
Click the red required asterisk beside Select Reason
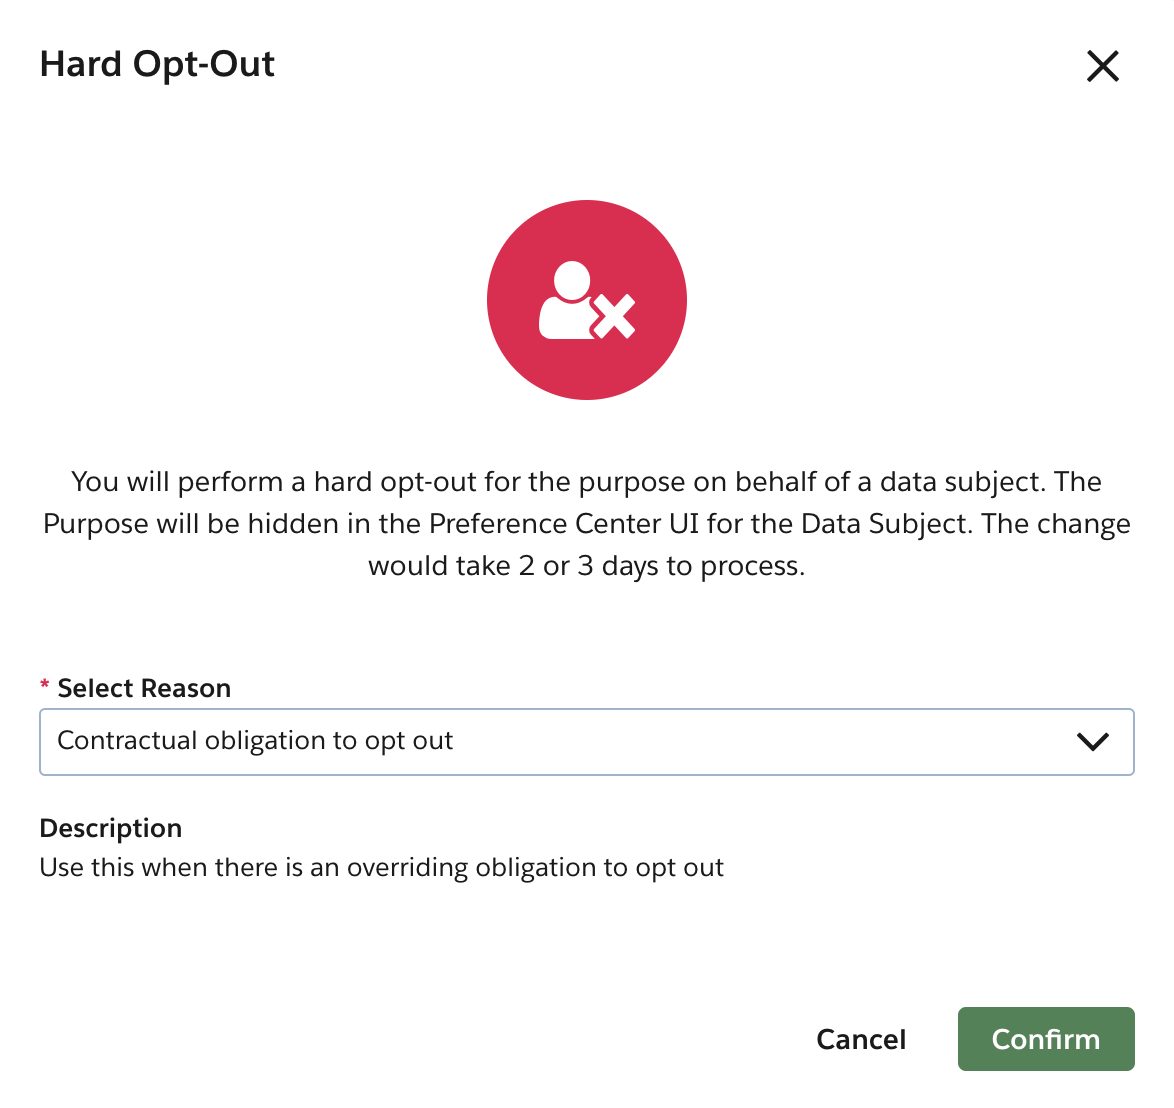[44, 686]
